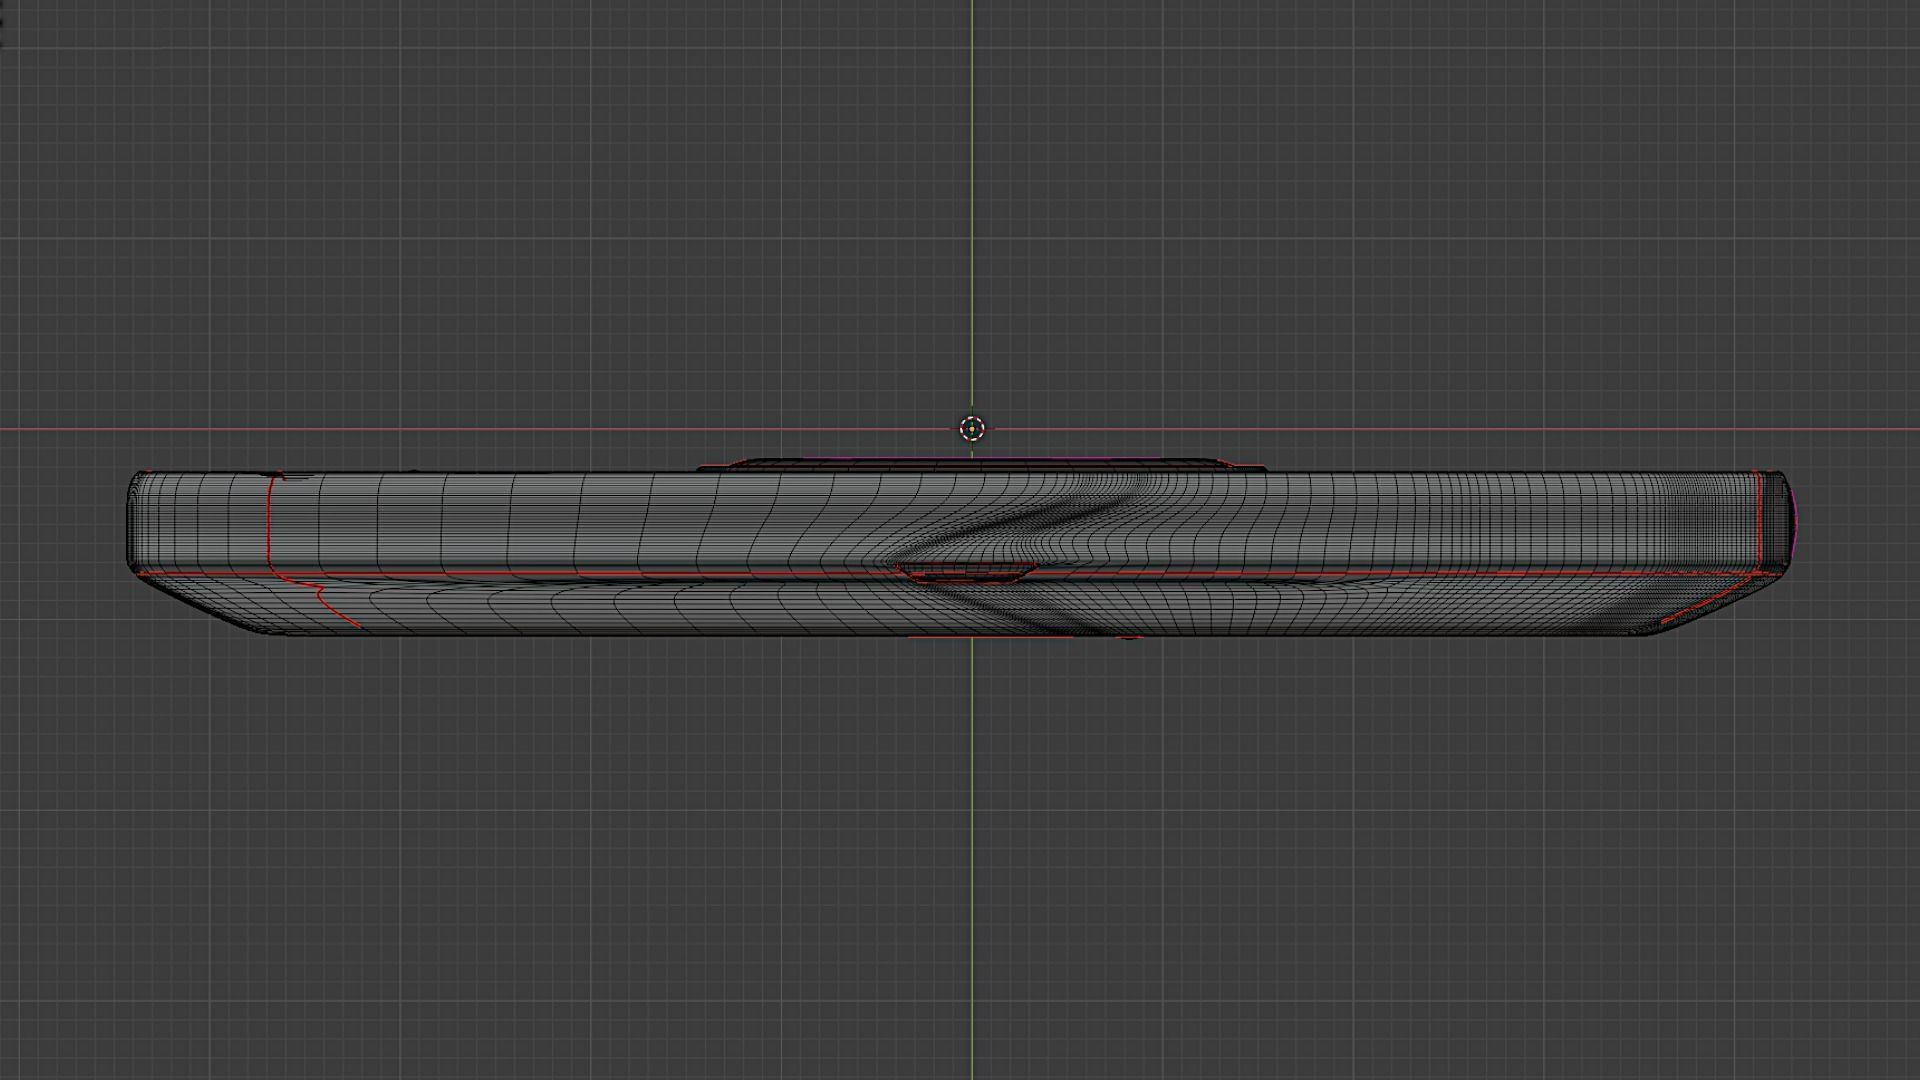Click the bottom-right chamfered corner of the mesh
This screenshot has width=1920, height=1080.
1700,610
